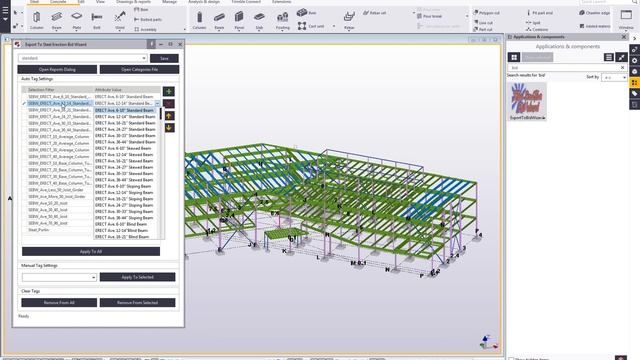
Task: Open the Drawings & reports tab
Action: [x=133, y=2]
